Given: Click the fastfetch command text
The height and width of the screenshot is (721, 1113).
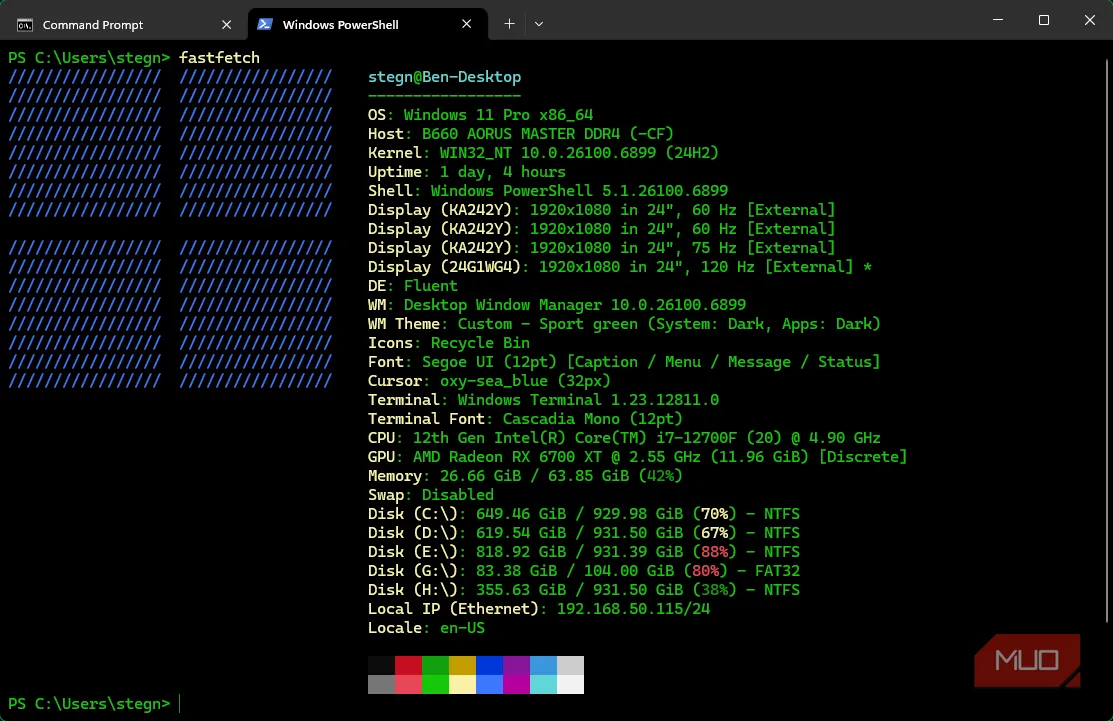Looking at the screenshot, I should click(x=219, y=57).
